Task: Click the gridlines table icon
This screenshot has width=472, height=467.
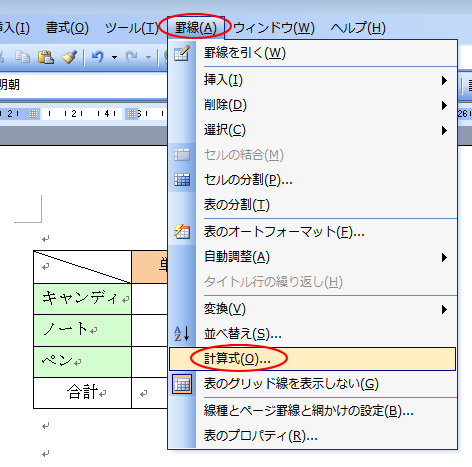Action: tap(182, 384)
